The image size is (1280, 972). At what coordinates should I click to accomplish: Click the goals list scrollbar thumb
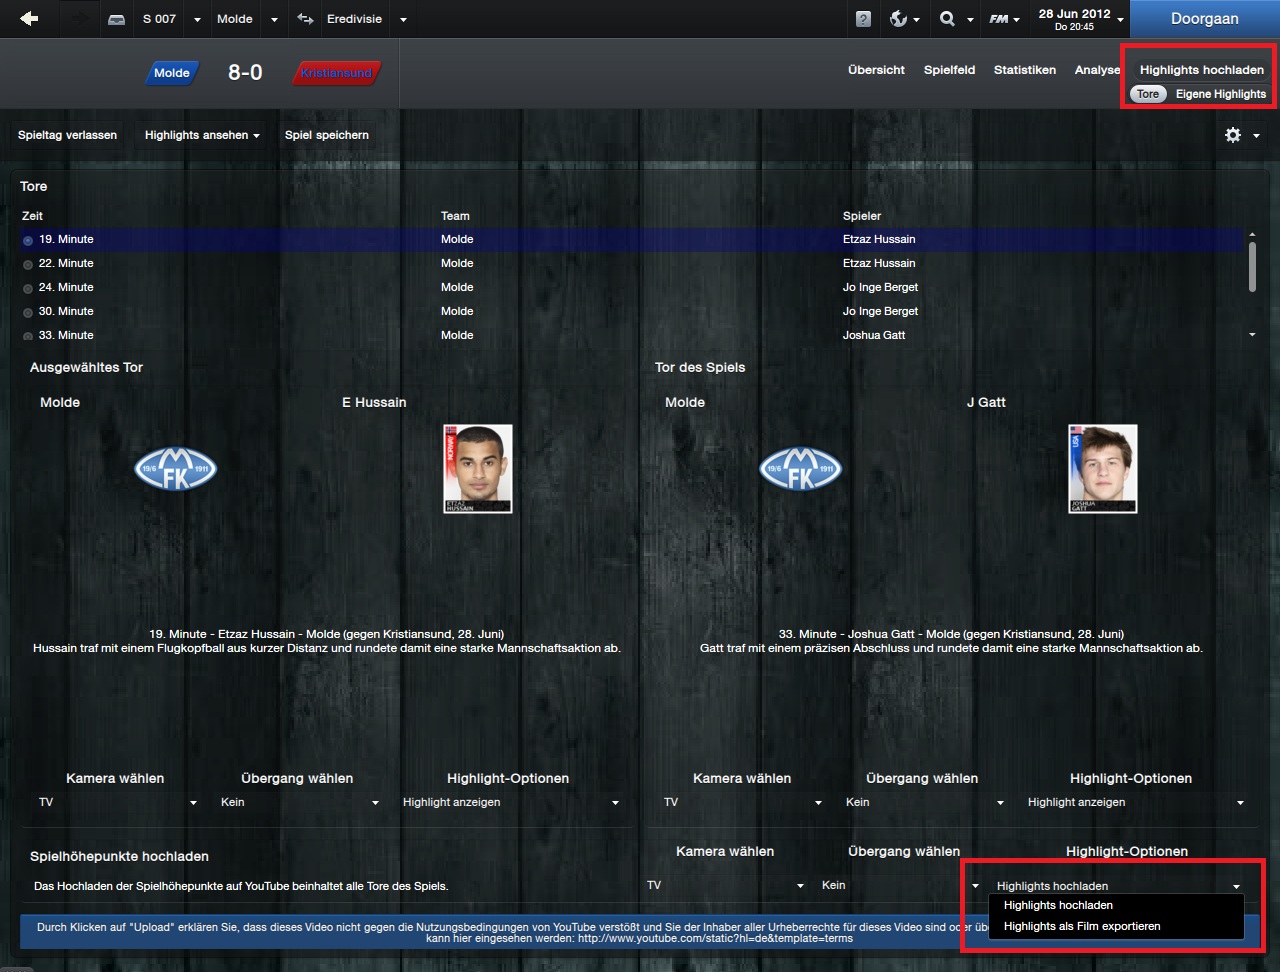[x=1252, y=266]
